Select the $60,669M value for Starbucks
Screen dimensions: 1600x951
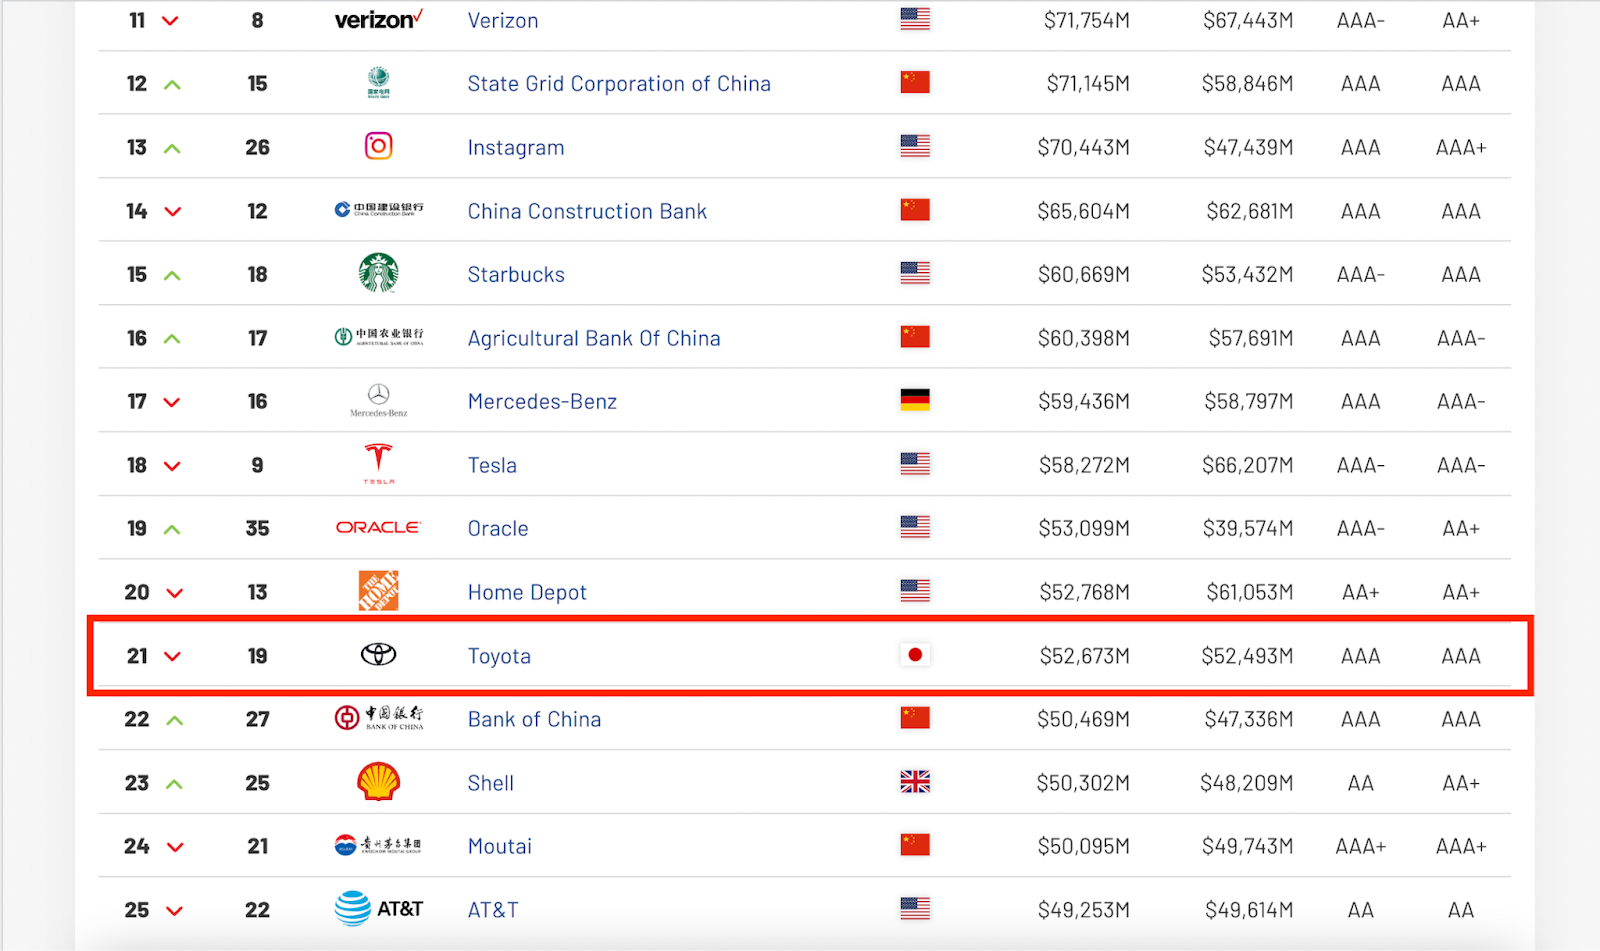(x=1084, y=274)
